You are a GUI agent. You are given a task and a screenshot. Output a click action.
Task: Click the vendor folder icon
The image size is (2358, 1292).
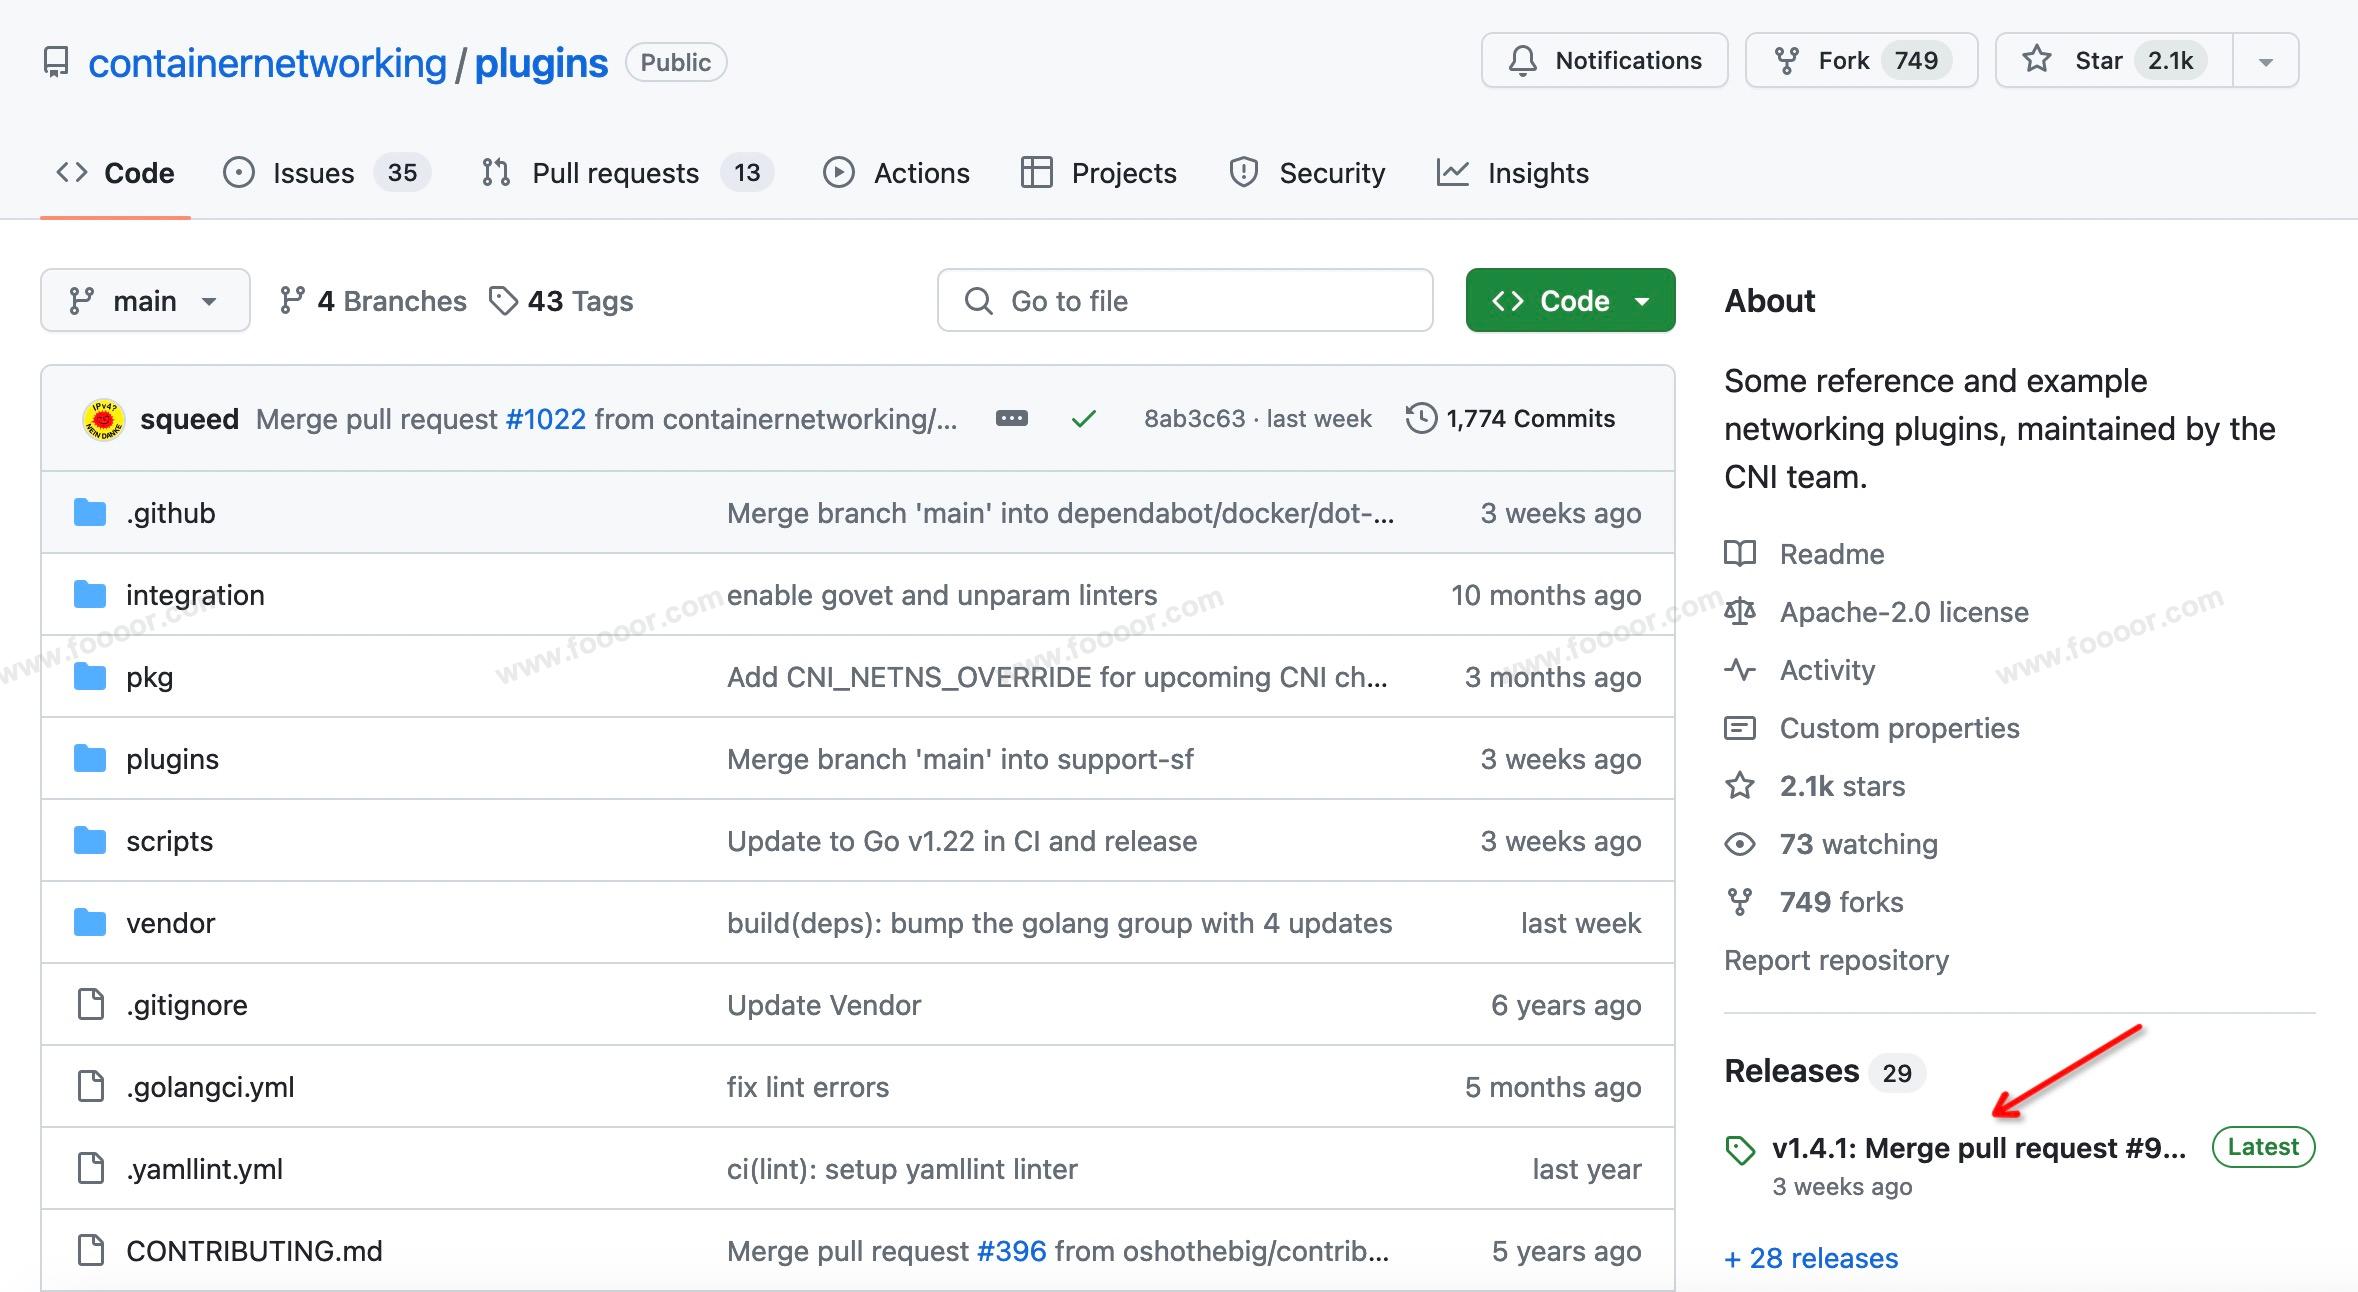(90, 923)
